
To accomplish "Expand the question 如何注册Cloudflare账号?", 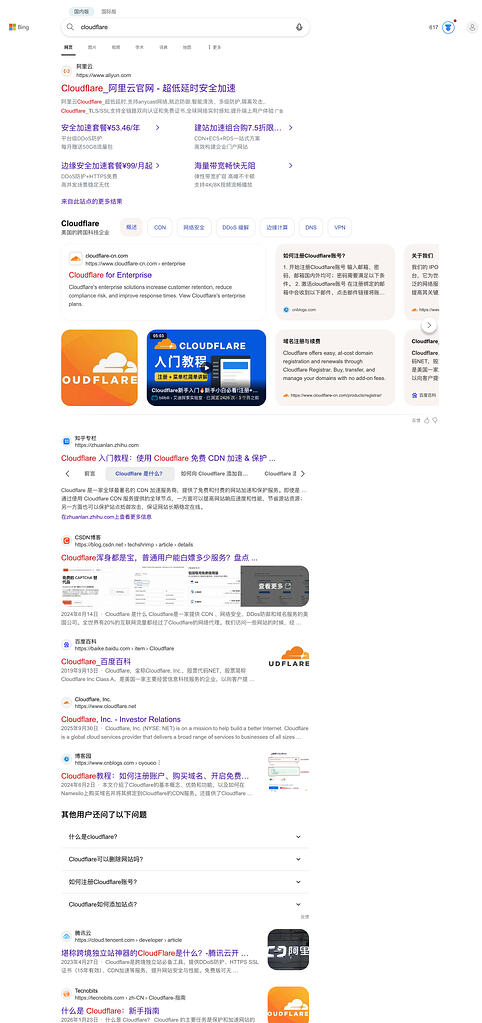I will coord(185,882).
